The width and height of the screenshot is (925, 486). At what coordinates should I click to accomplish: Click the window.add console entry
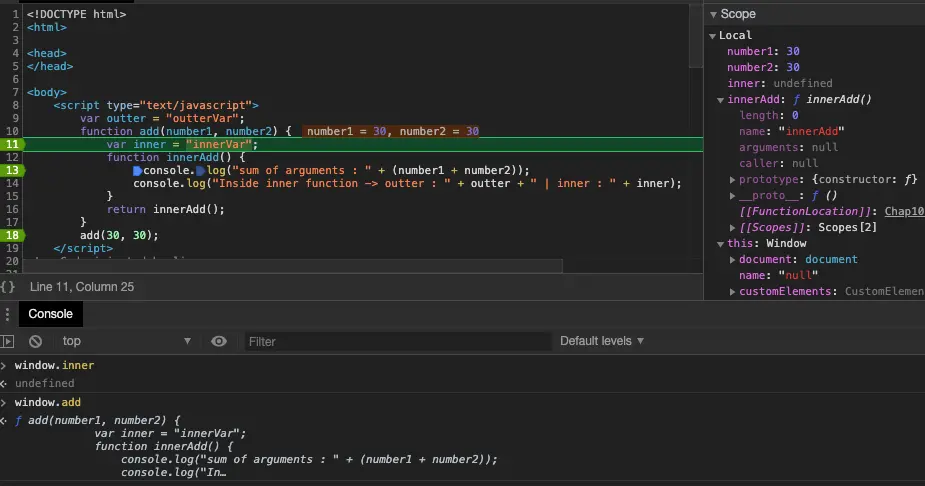point(48,402)
